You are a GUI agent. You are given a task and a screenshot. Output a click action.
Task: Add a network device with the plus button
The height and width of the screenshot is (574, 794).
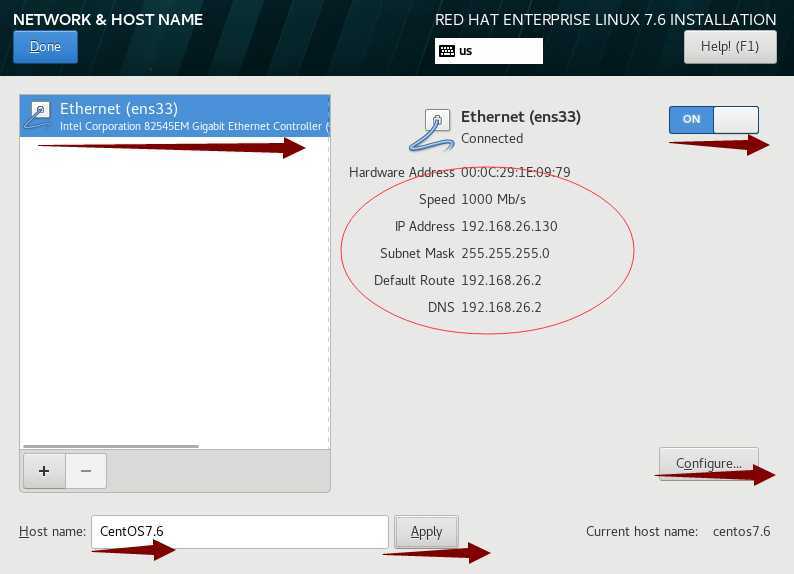pyautogui.click(x=44, y=471)
